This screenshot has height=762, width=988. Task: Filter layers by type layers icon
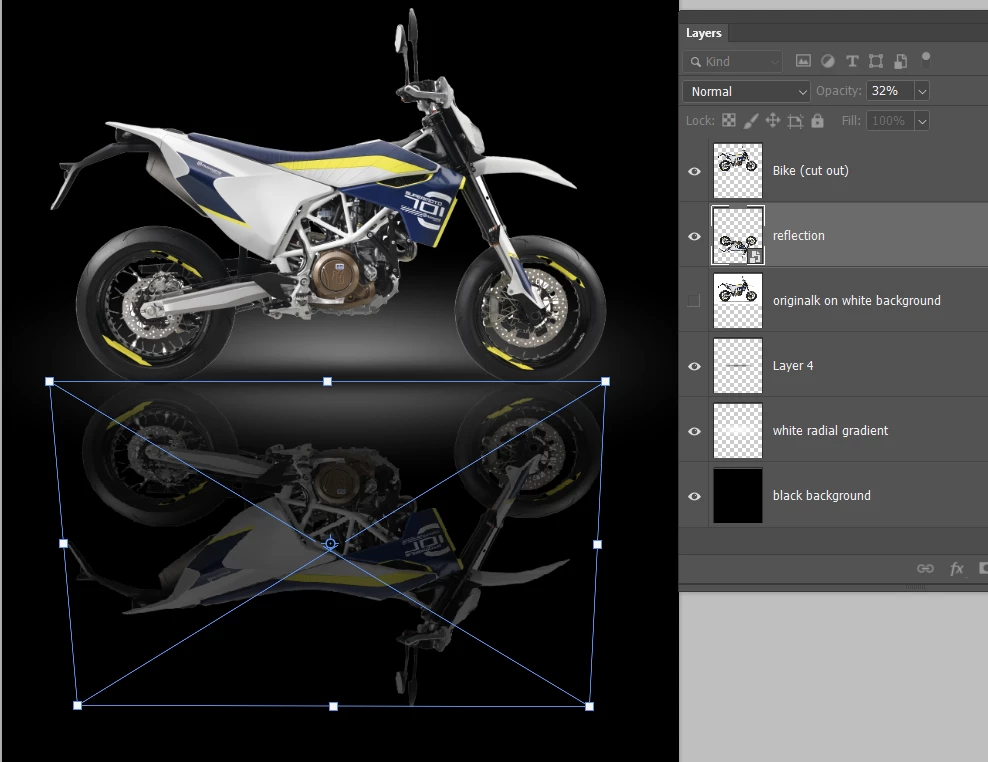852,61
